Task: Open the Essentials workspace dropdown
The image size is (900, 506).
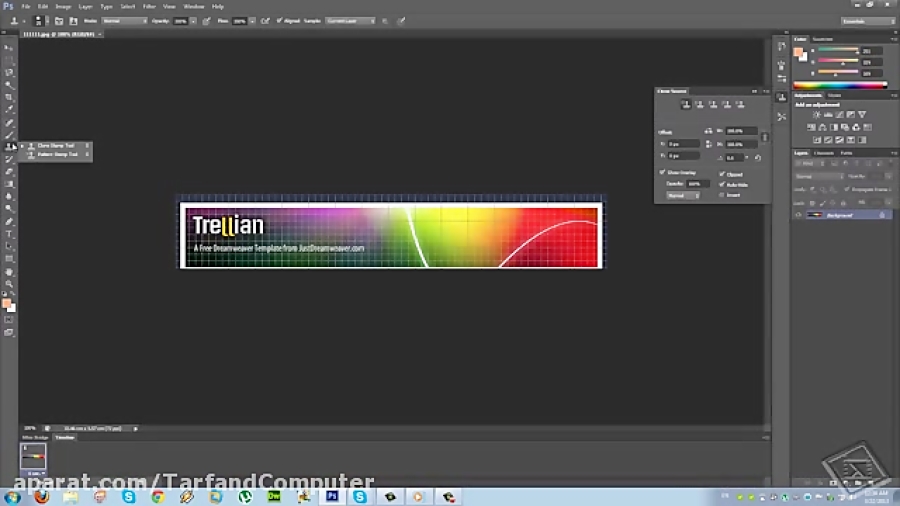Action: (868, 21)
